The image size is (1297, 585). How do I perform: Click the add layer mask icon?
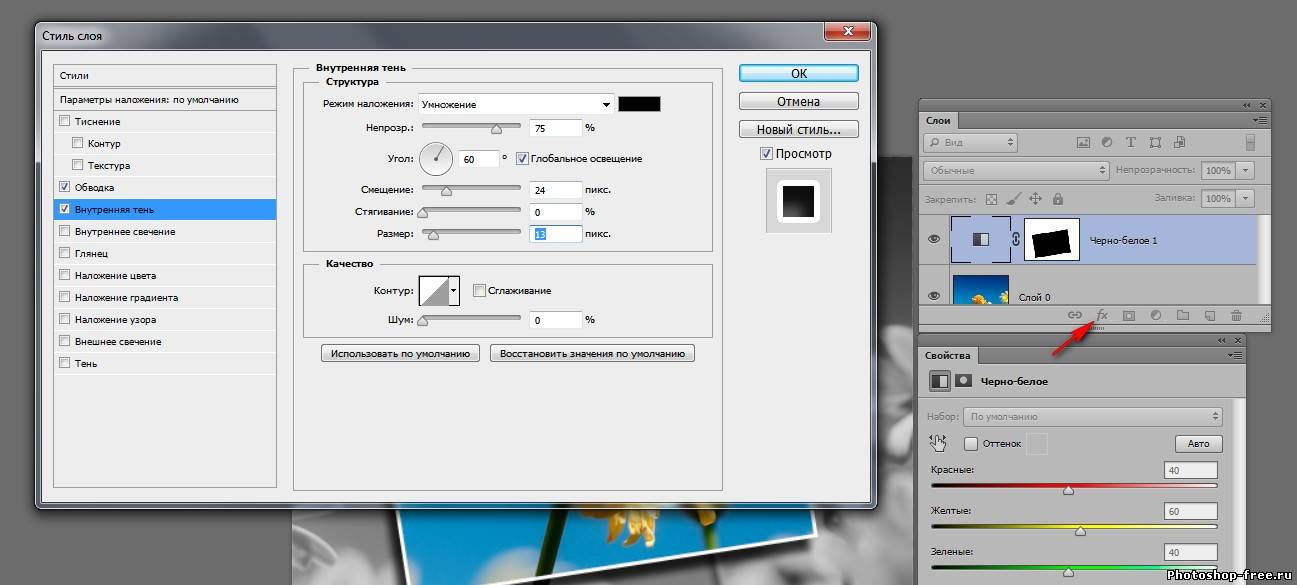1129,315
